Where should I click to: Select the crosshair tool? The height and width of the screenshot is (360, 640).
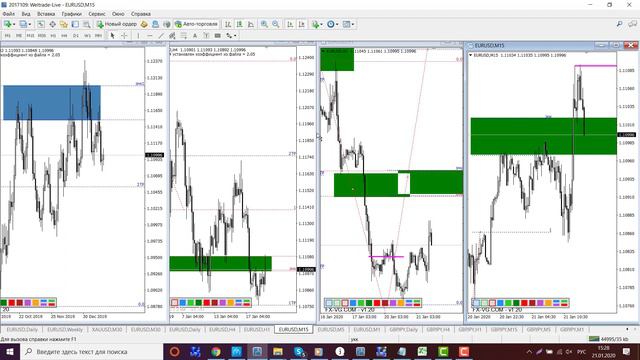[x=124, y=36]
